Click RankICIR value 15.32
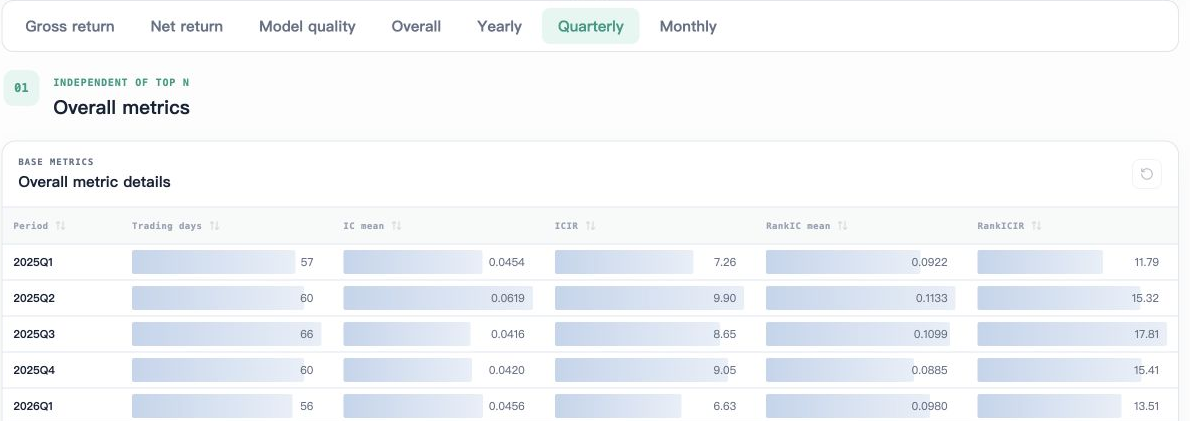1190x421 pixels. point(1145,298)
